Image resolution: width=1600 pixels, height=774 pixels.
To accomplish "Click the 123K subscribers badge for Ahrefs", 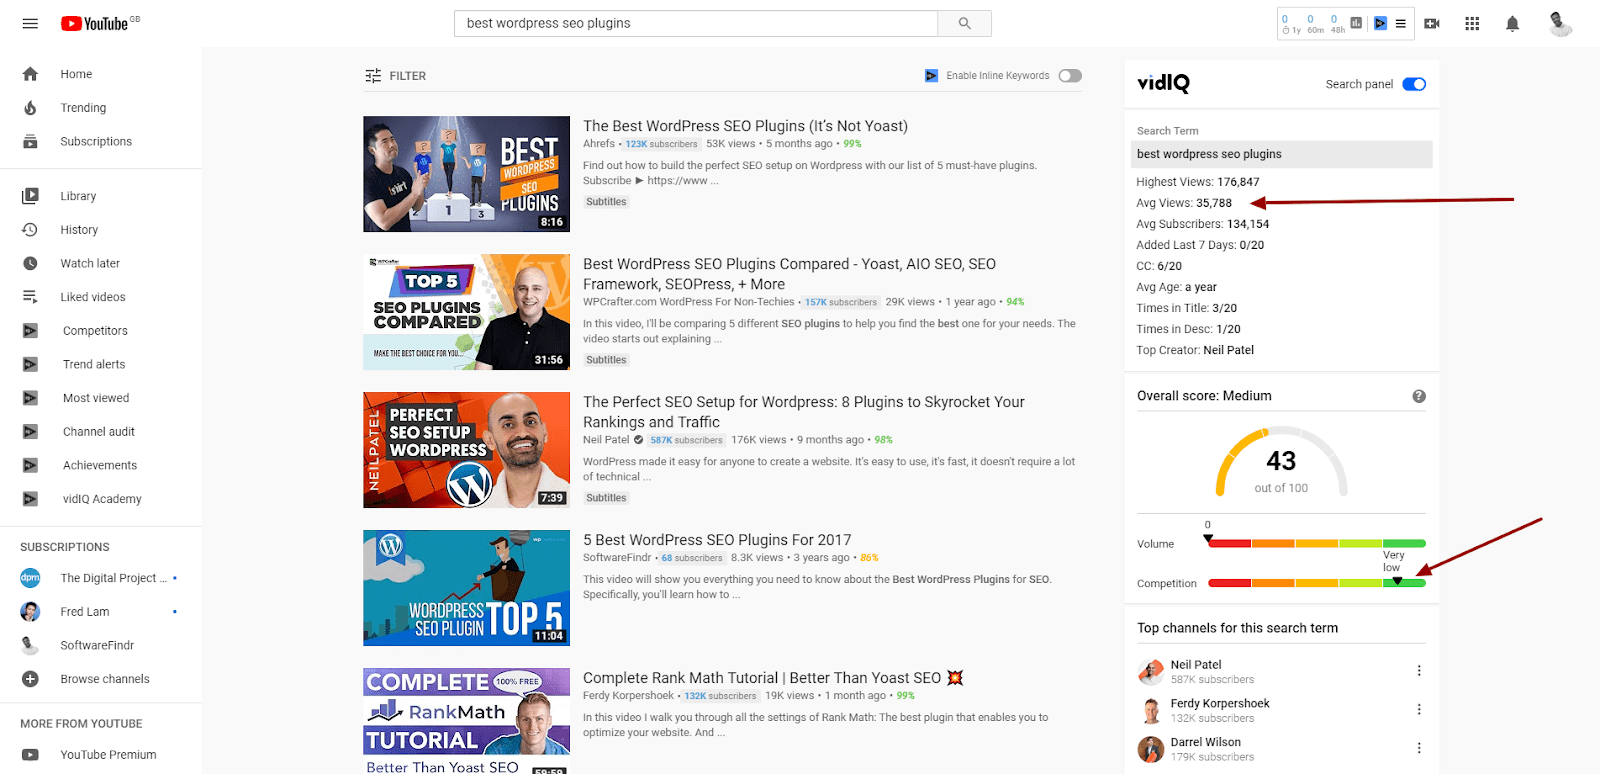I will coord(661,144).
